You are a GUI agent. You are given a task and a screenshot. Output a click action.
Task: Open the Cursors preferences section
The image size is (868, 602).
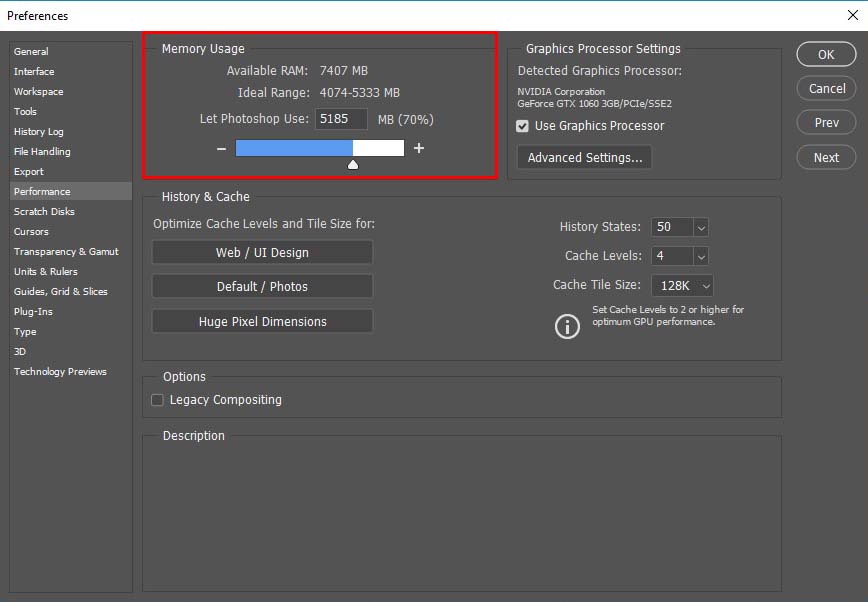point(36,231)
